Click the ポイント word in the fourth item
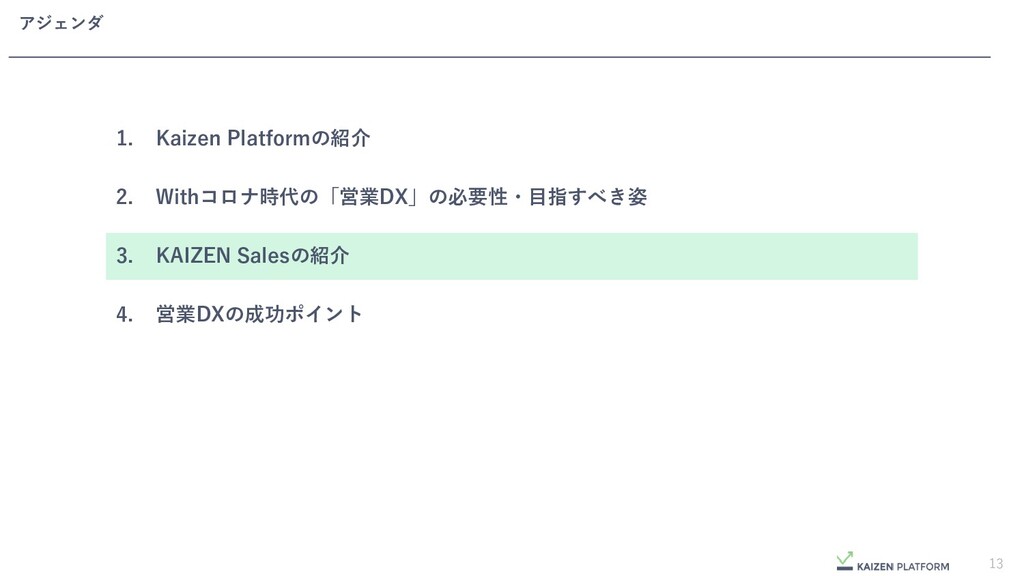This screenshot has height=576, width=1024. click(324, 314)
